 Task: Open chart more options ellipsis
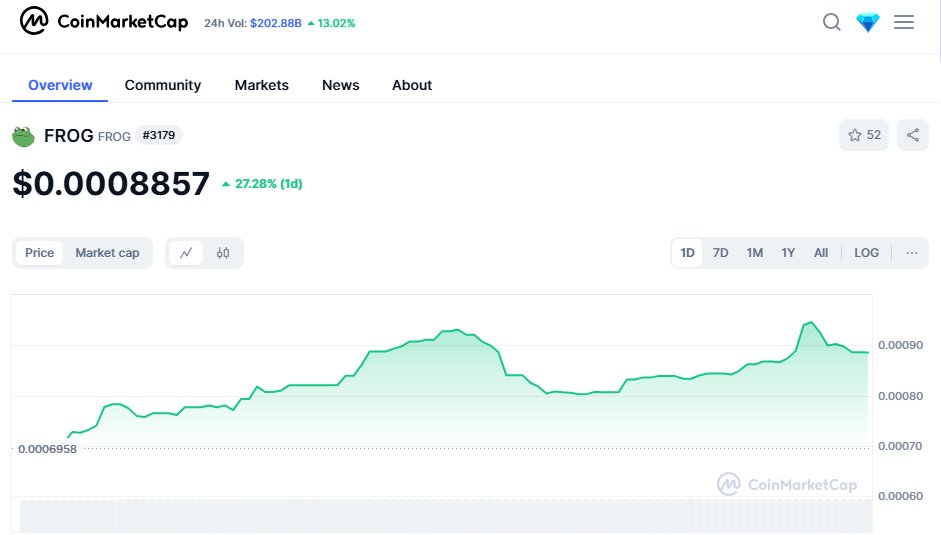pyautogui.click(x=912, y=253)
